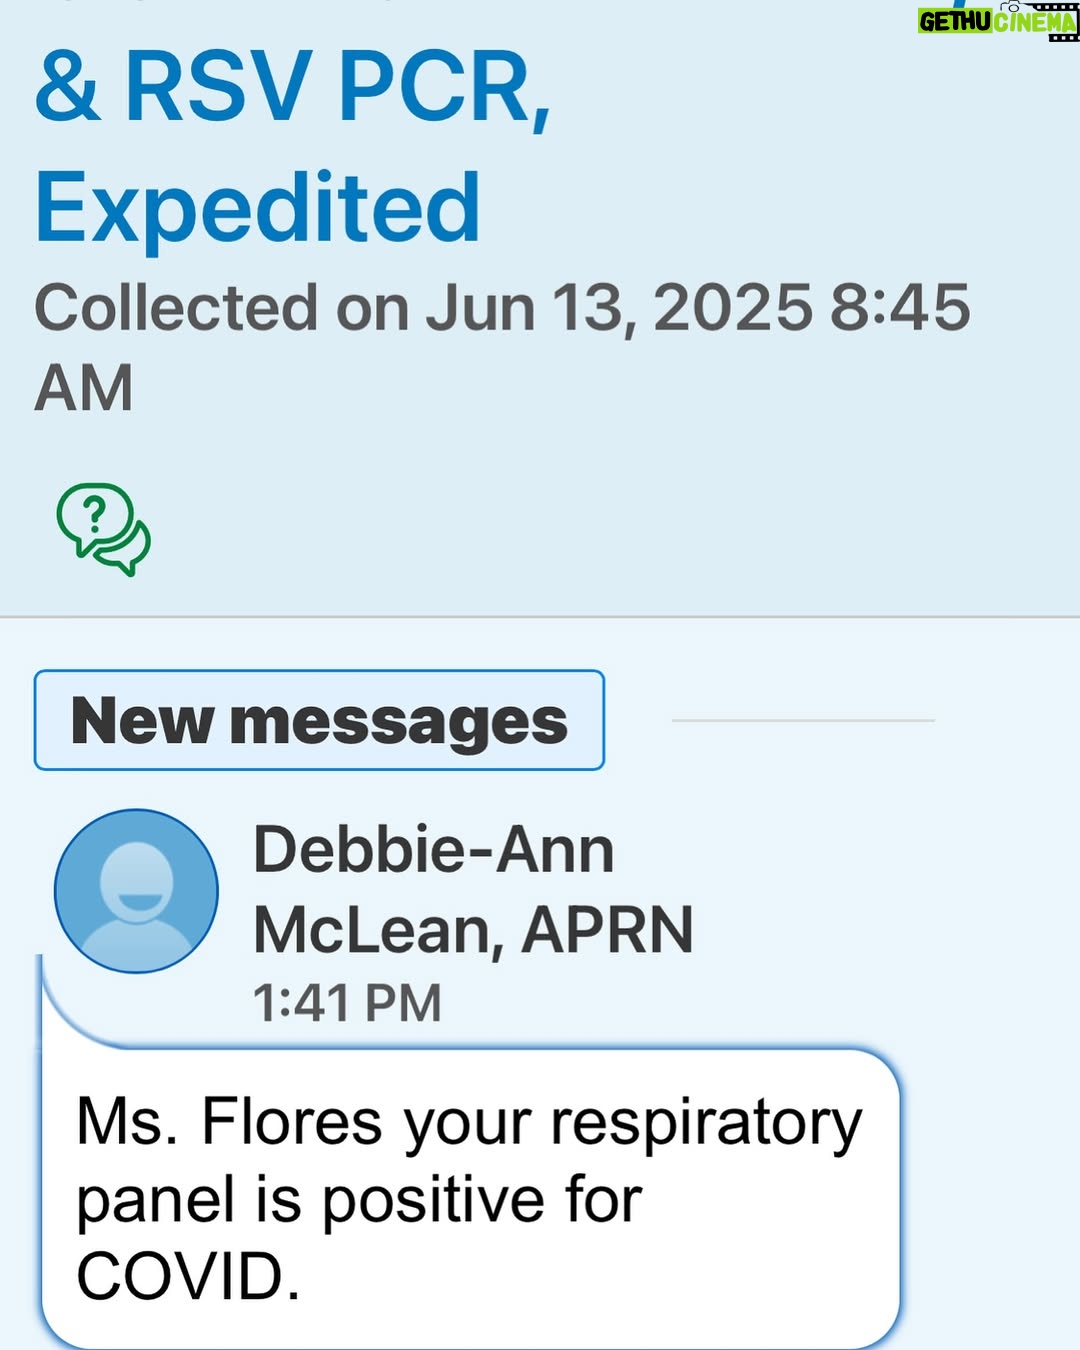Select the COVID respiratory panel message bubble
Screen dimensions: 1080x1350
click(x=471, y=1198)
